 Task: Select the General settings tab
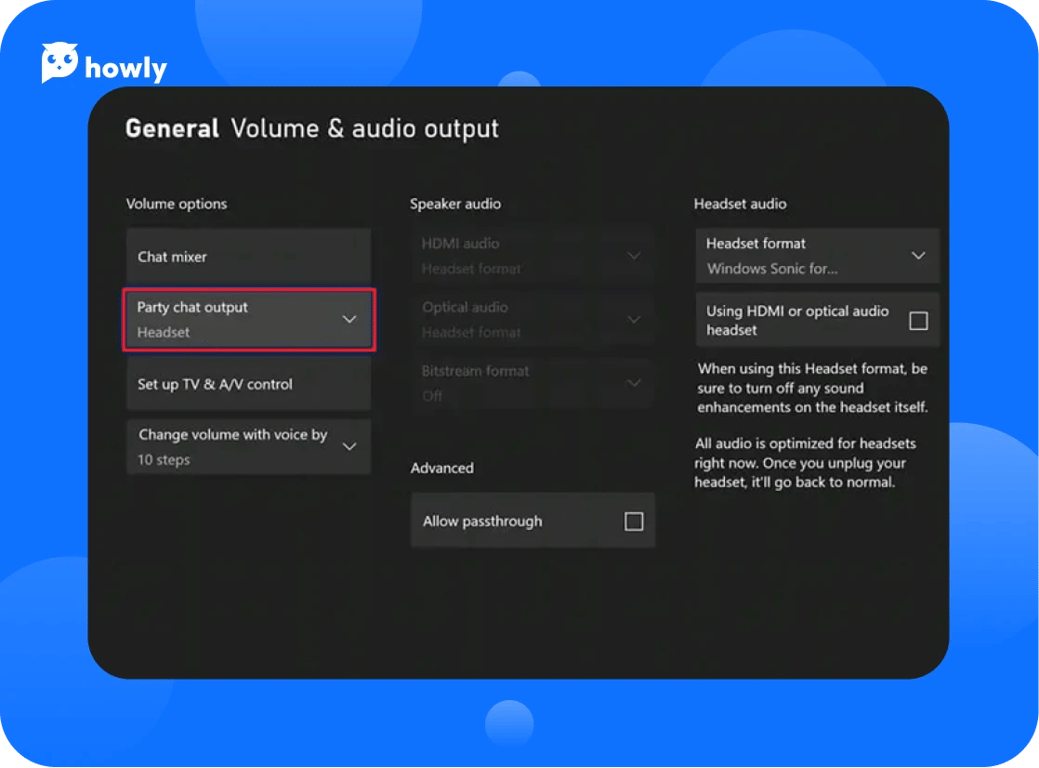170,128
